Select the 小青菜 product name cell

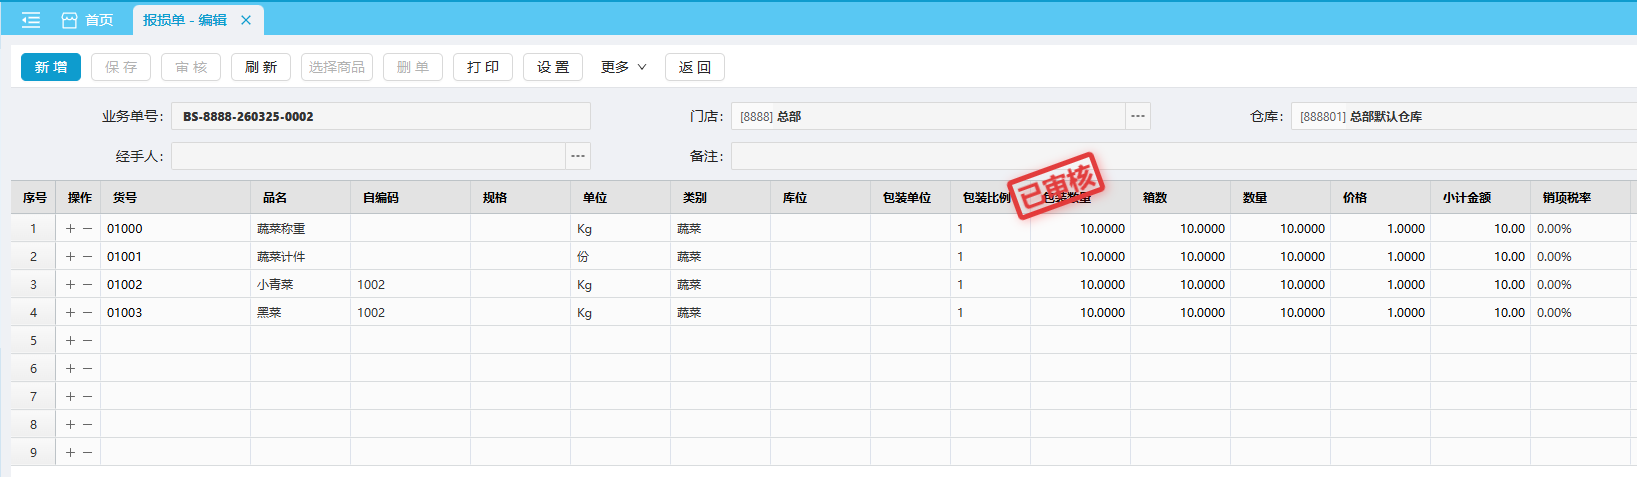click(299, 285)
